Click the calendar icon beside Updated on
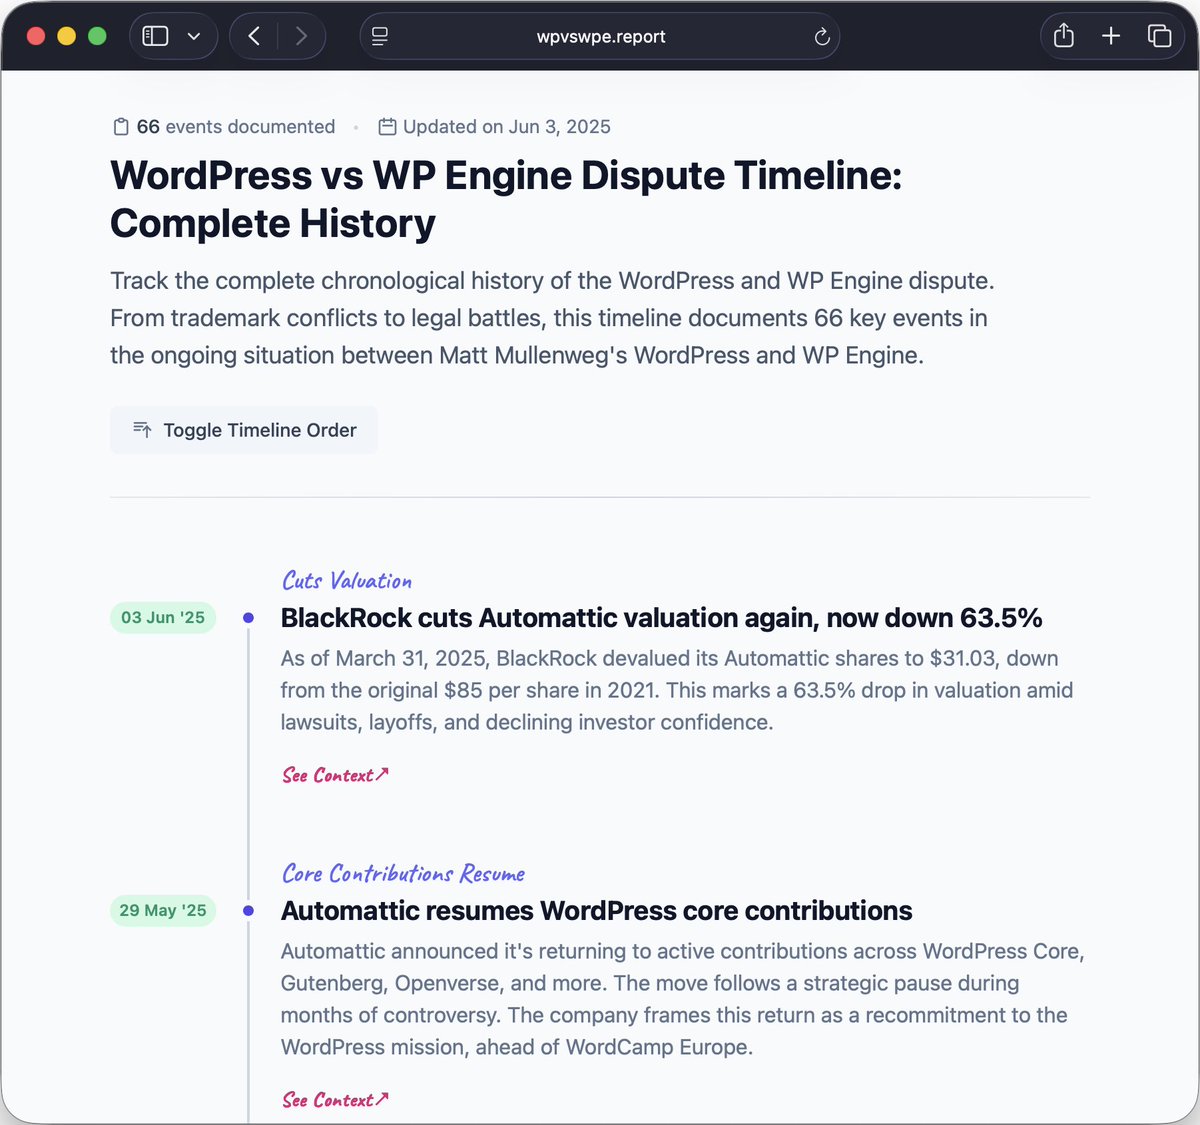 click(x=387, y=127)
